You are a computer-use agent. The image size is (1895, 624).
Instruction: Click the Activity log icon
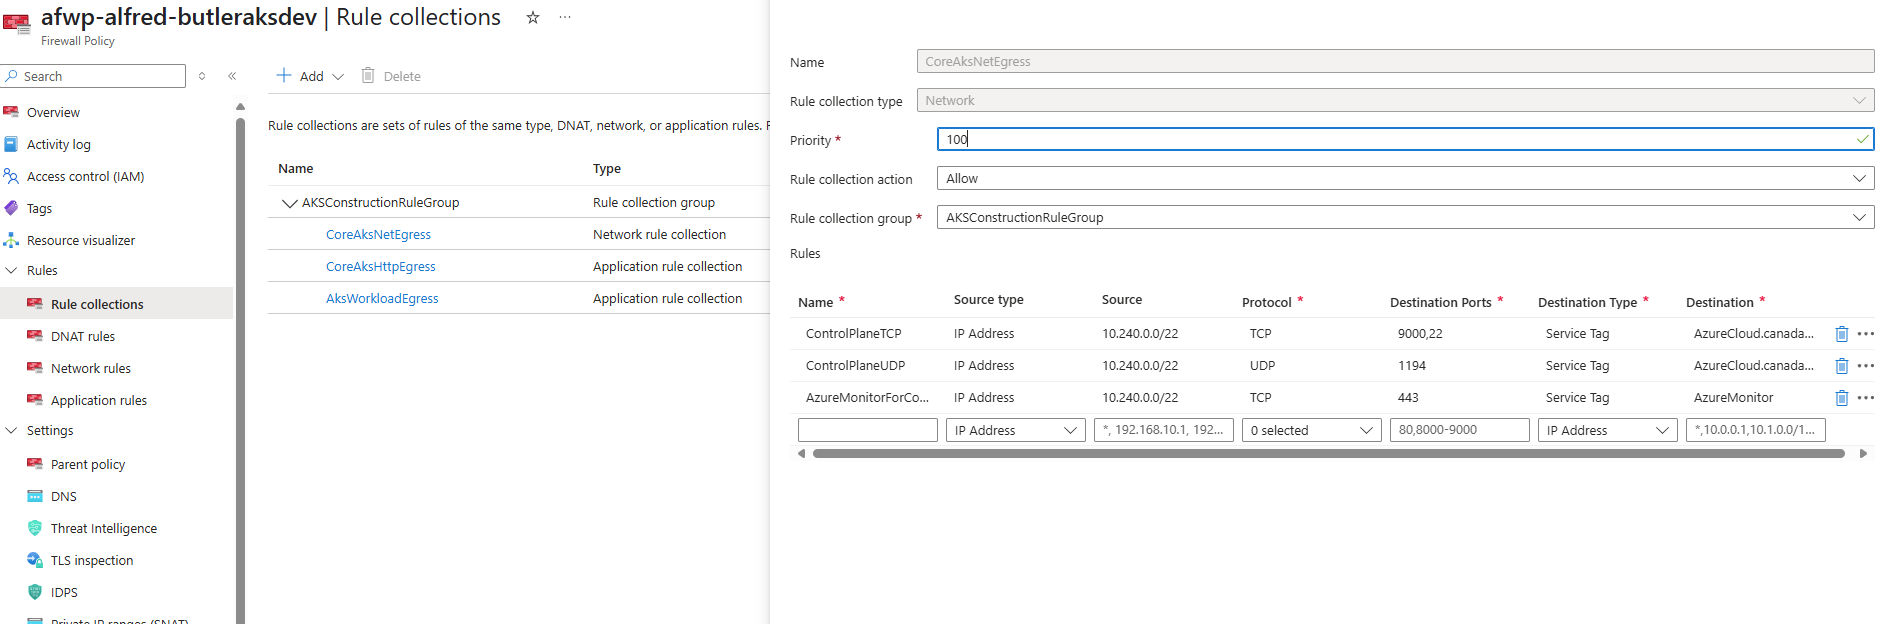tap(11, 144)
